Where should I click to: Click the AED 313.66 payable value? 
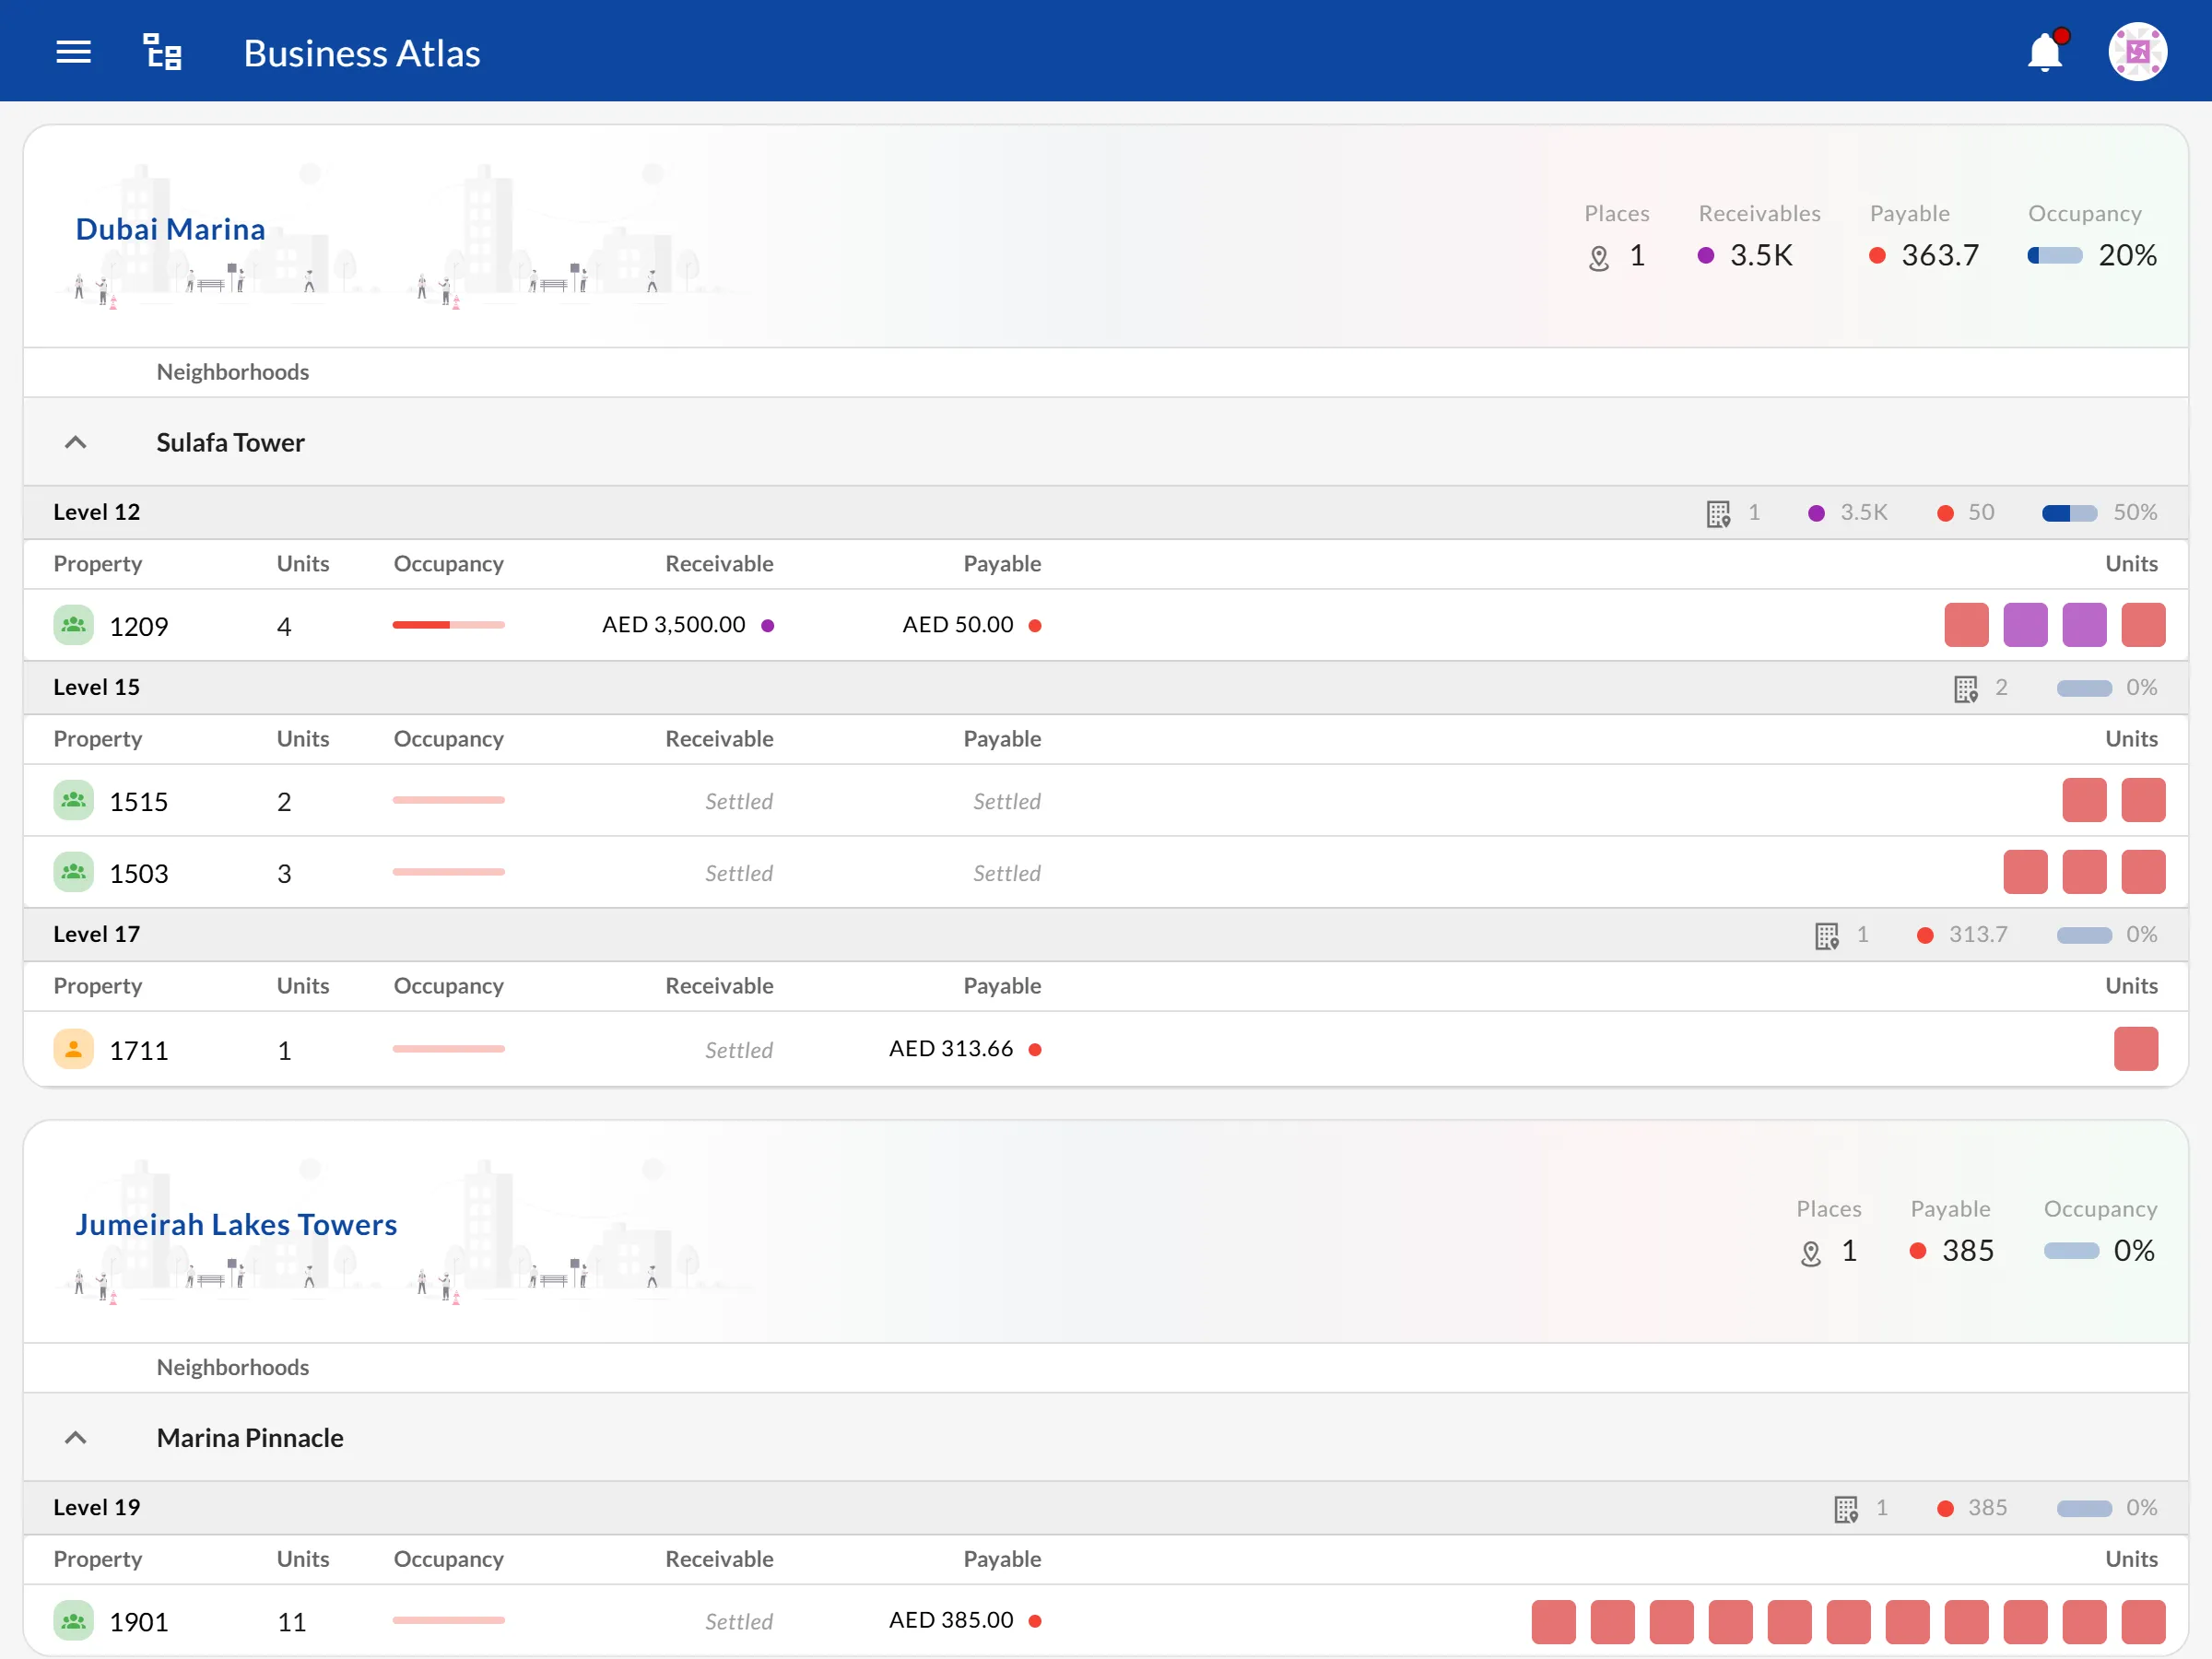951,1049
